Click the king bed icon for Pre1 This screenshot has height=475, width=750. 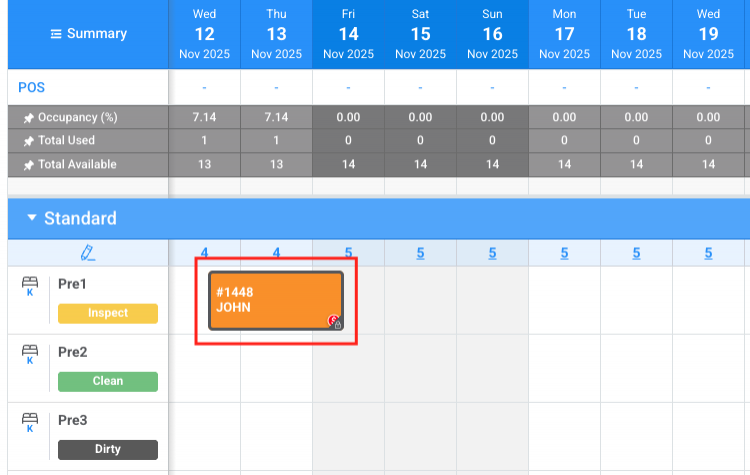tap(29, 288)
